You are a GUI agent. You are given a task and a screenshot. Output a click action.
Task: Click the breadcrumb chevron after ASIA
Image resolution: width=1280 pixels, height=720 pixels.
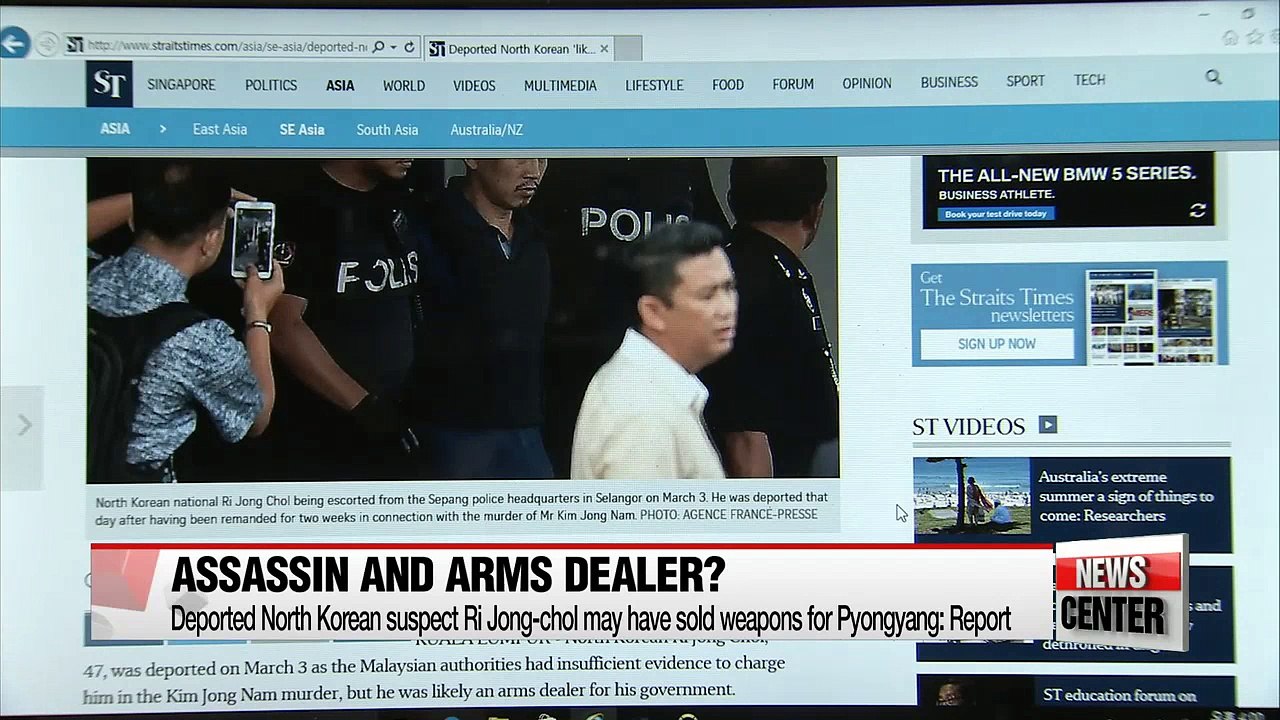pyautogui.click(x=162, y=129)
